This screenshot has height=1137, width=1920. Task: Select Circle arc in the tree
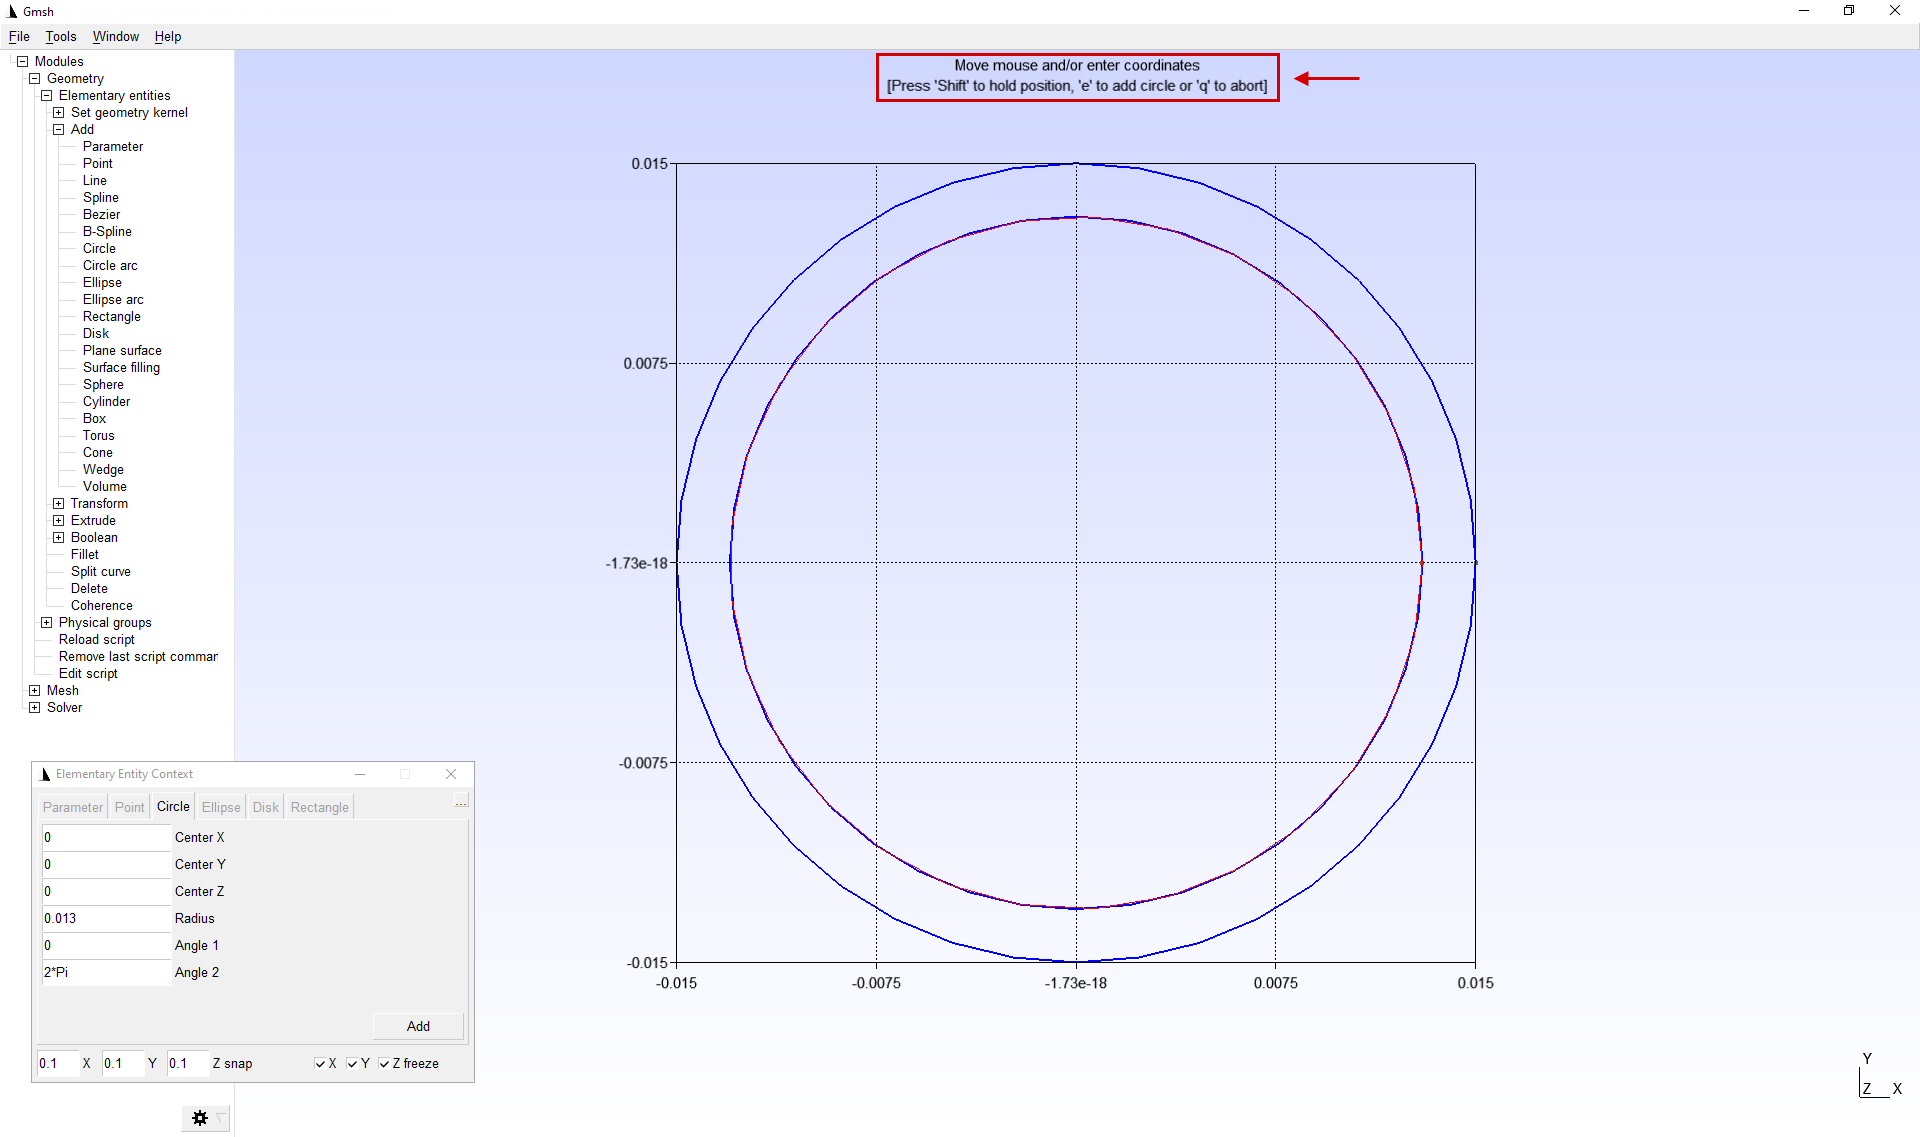[x=110, y=266]
